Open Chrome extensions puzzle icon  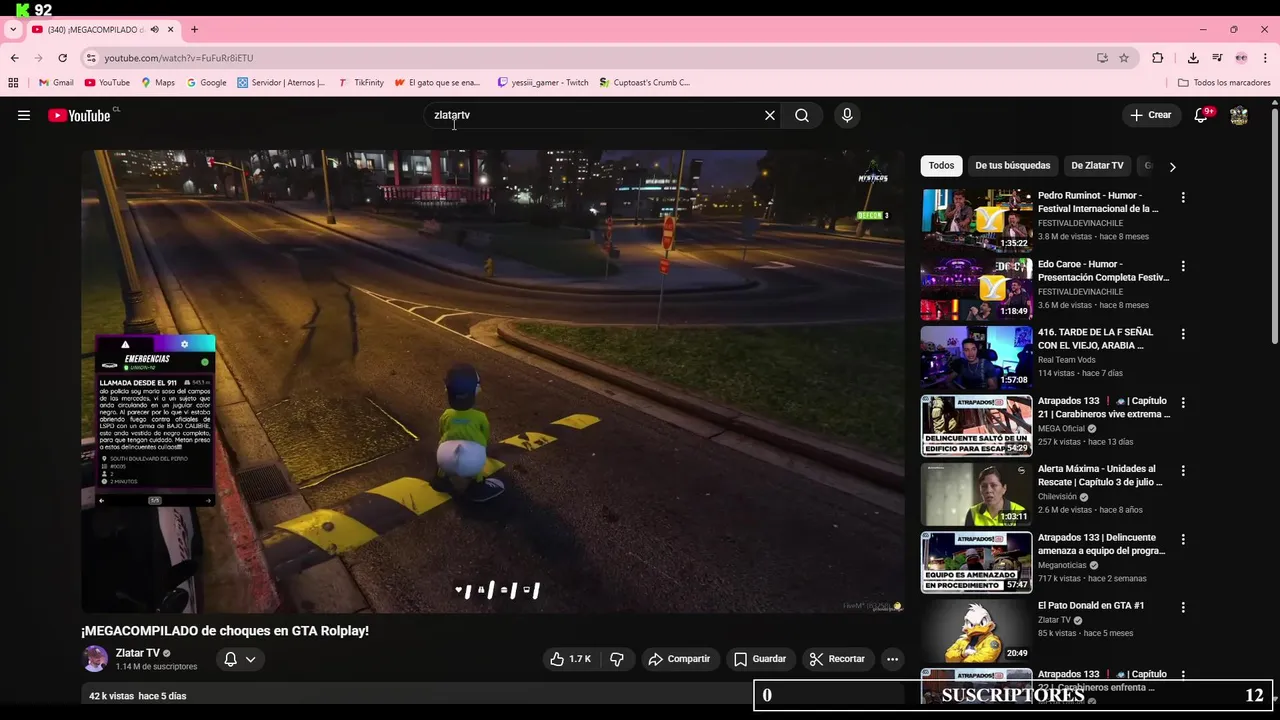click(1158, 58)
